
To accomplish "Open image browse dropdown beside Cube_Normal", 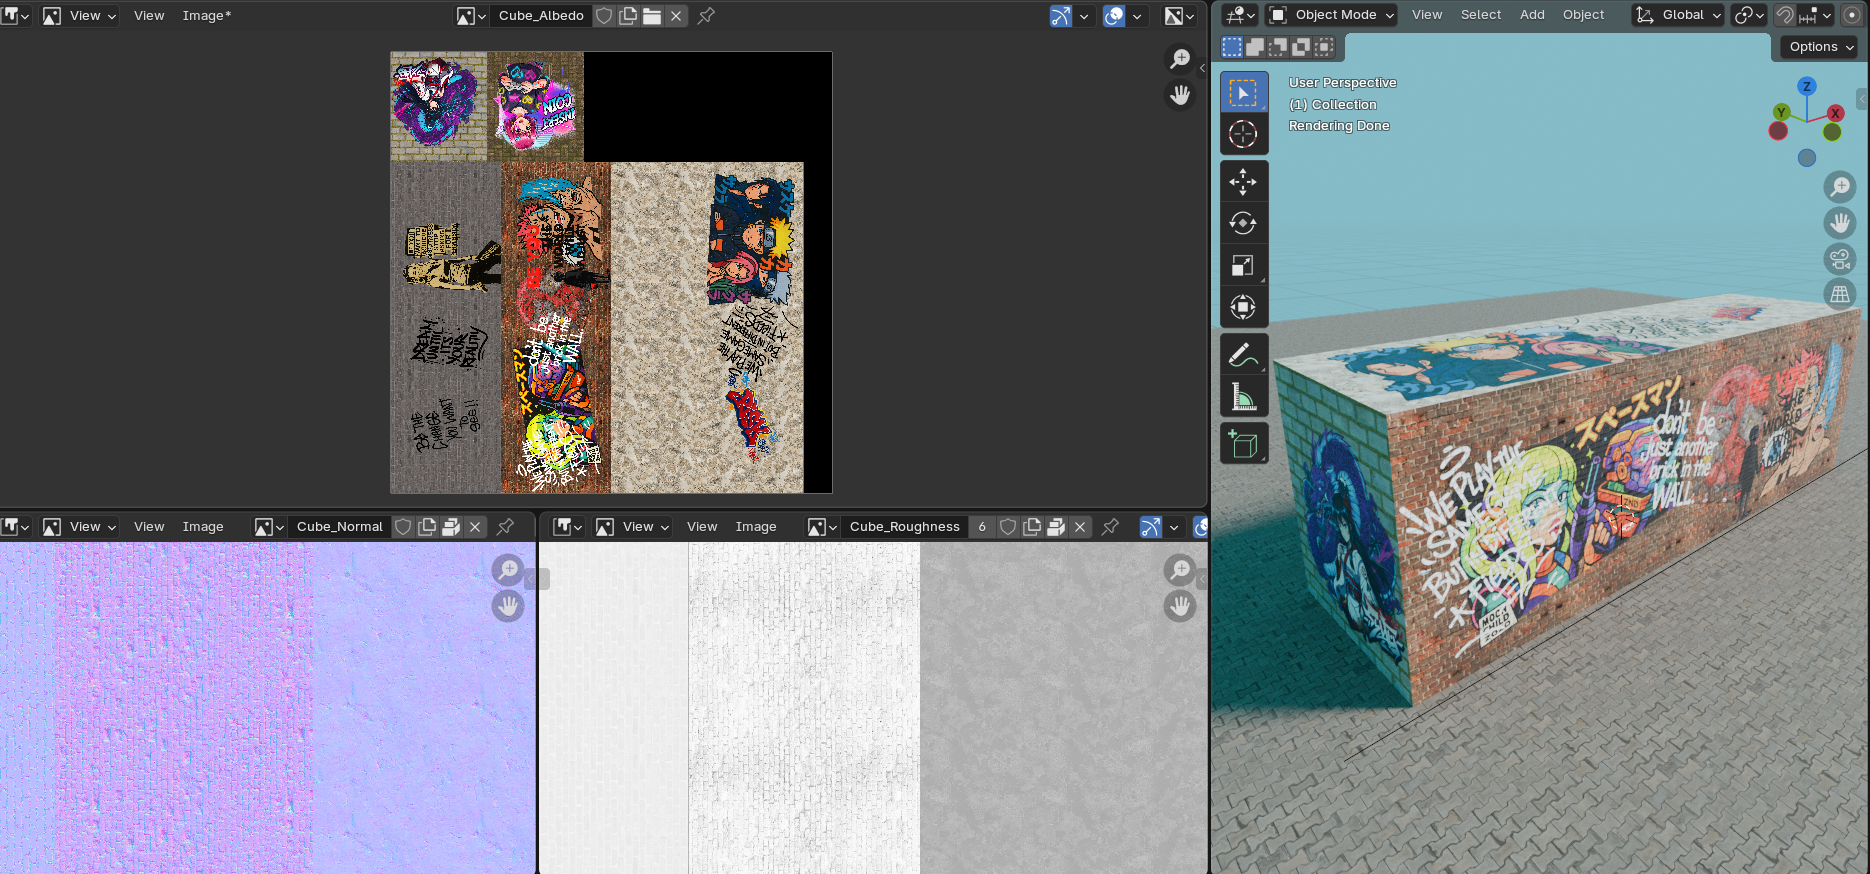I will [270, 527].
